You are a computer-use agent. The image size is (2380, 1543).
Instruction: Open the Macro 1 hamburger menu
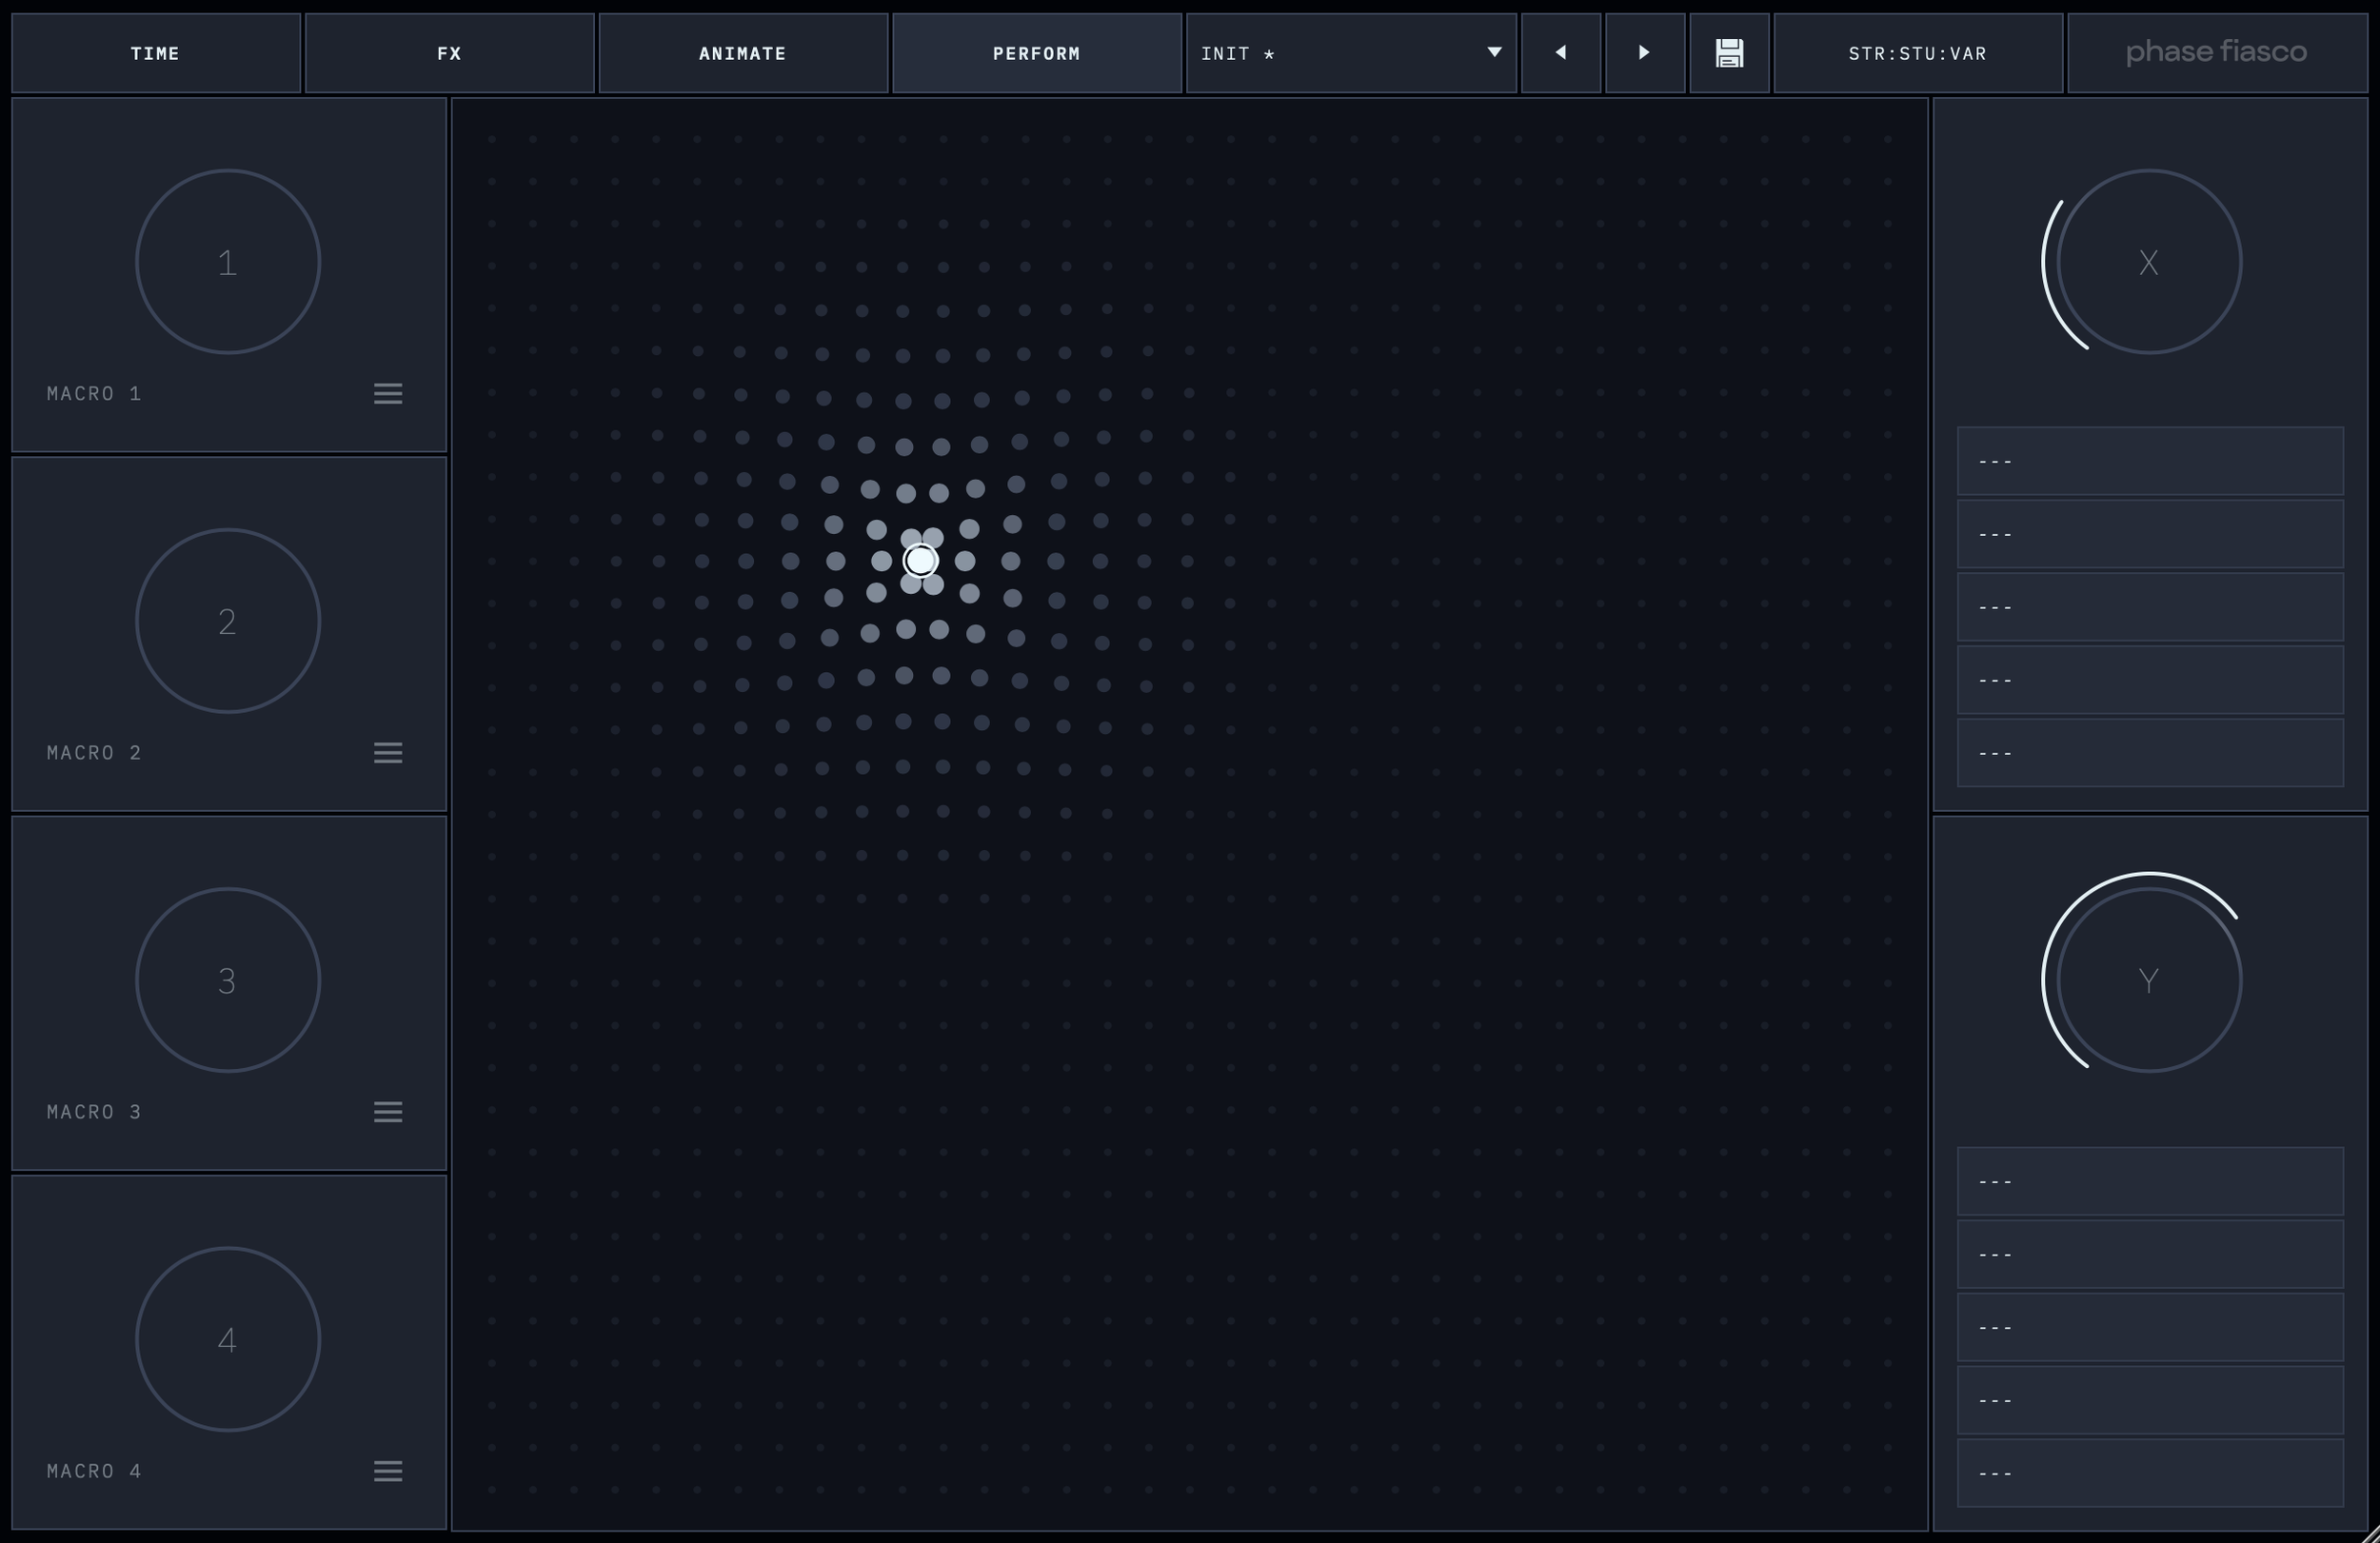[388, 394]
